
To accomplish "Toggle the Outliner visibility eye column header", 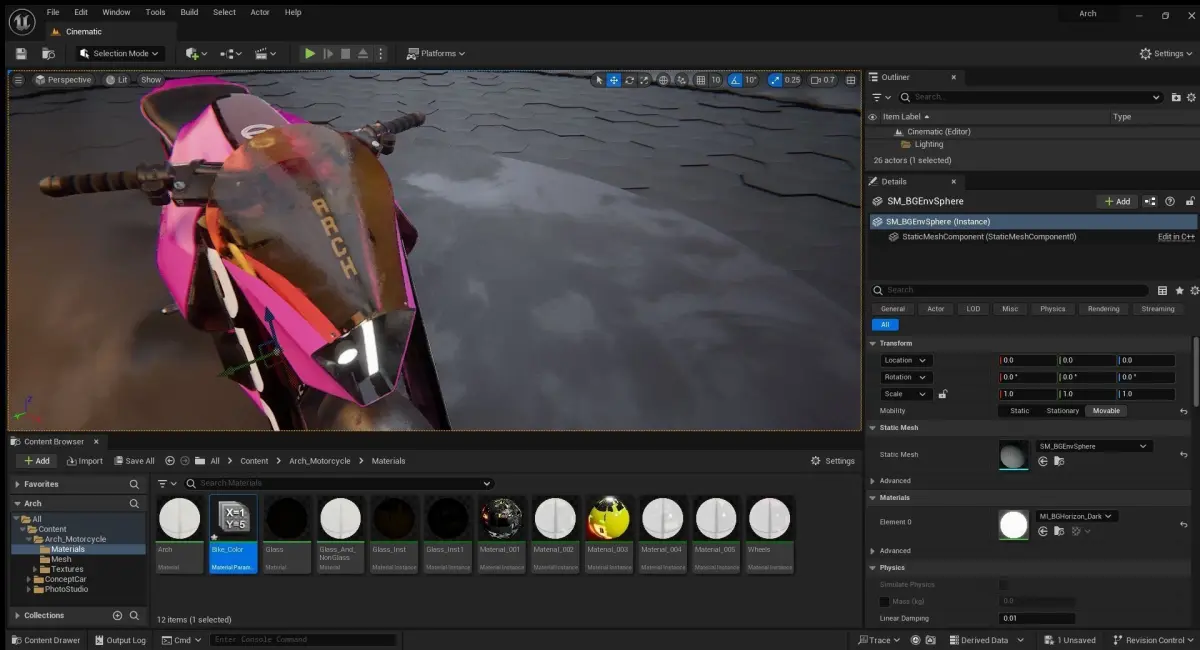I will pos(873,116).
